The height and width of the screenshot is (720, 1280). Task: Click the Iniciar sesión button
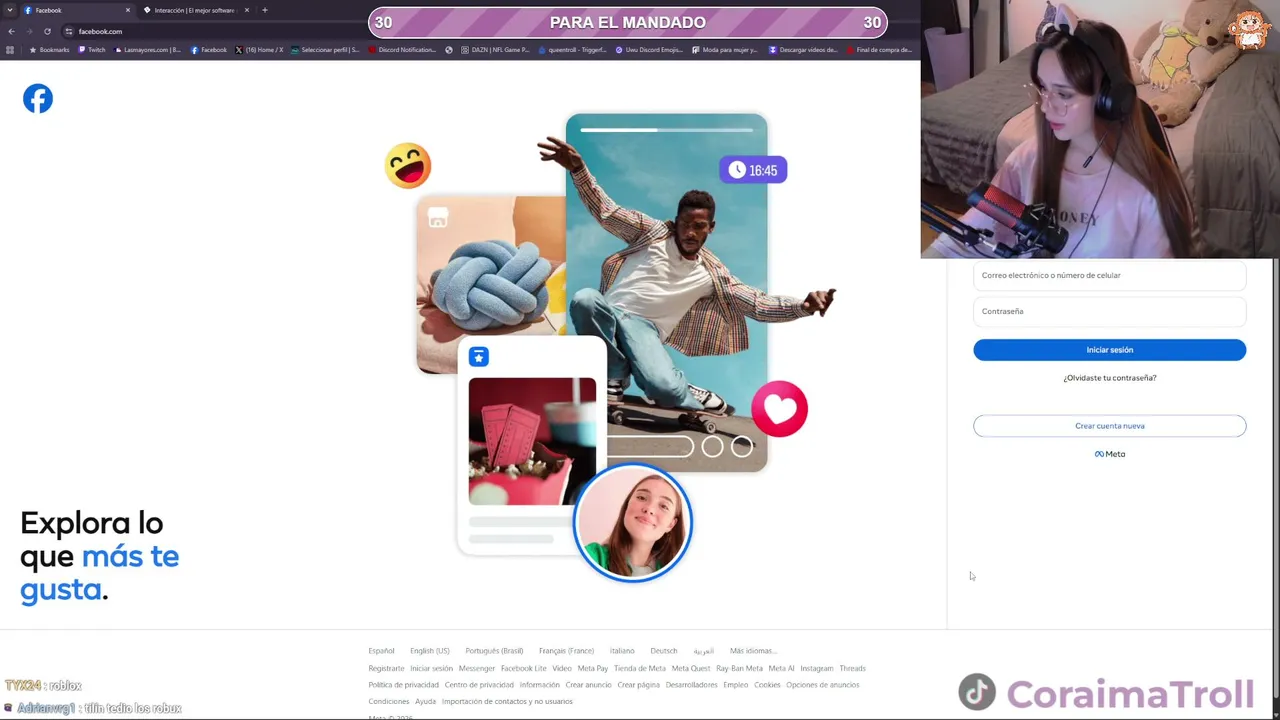click(x=1110, y=350)
